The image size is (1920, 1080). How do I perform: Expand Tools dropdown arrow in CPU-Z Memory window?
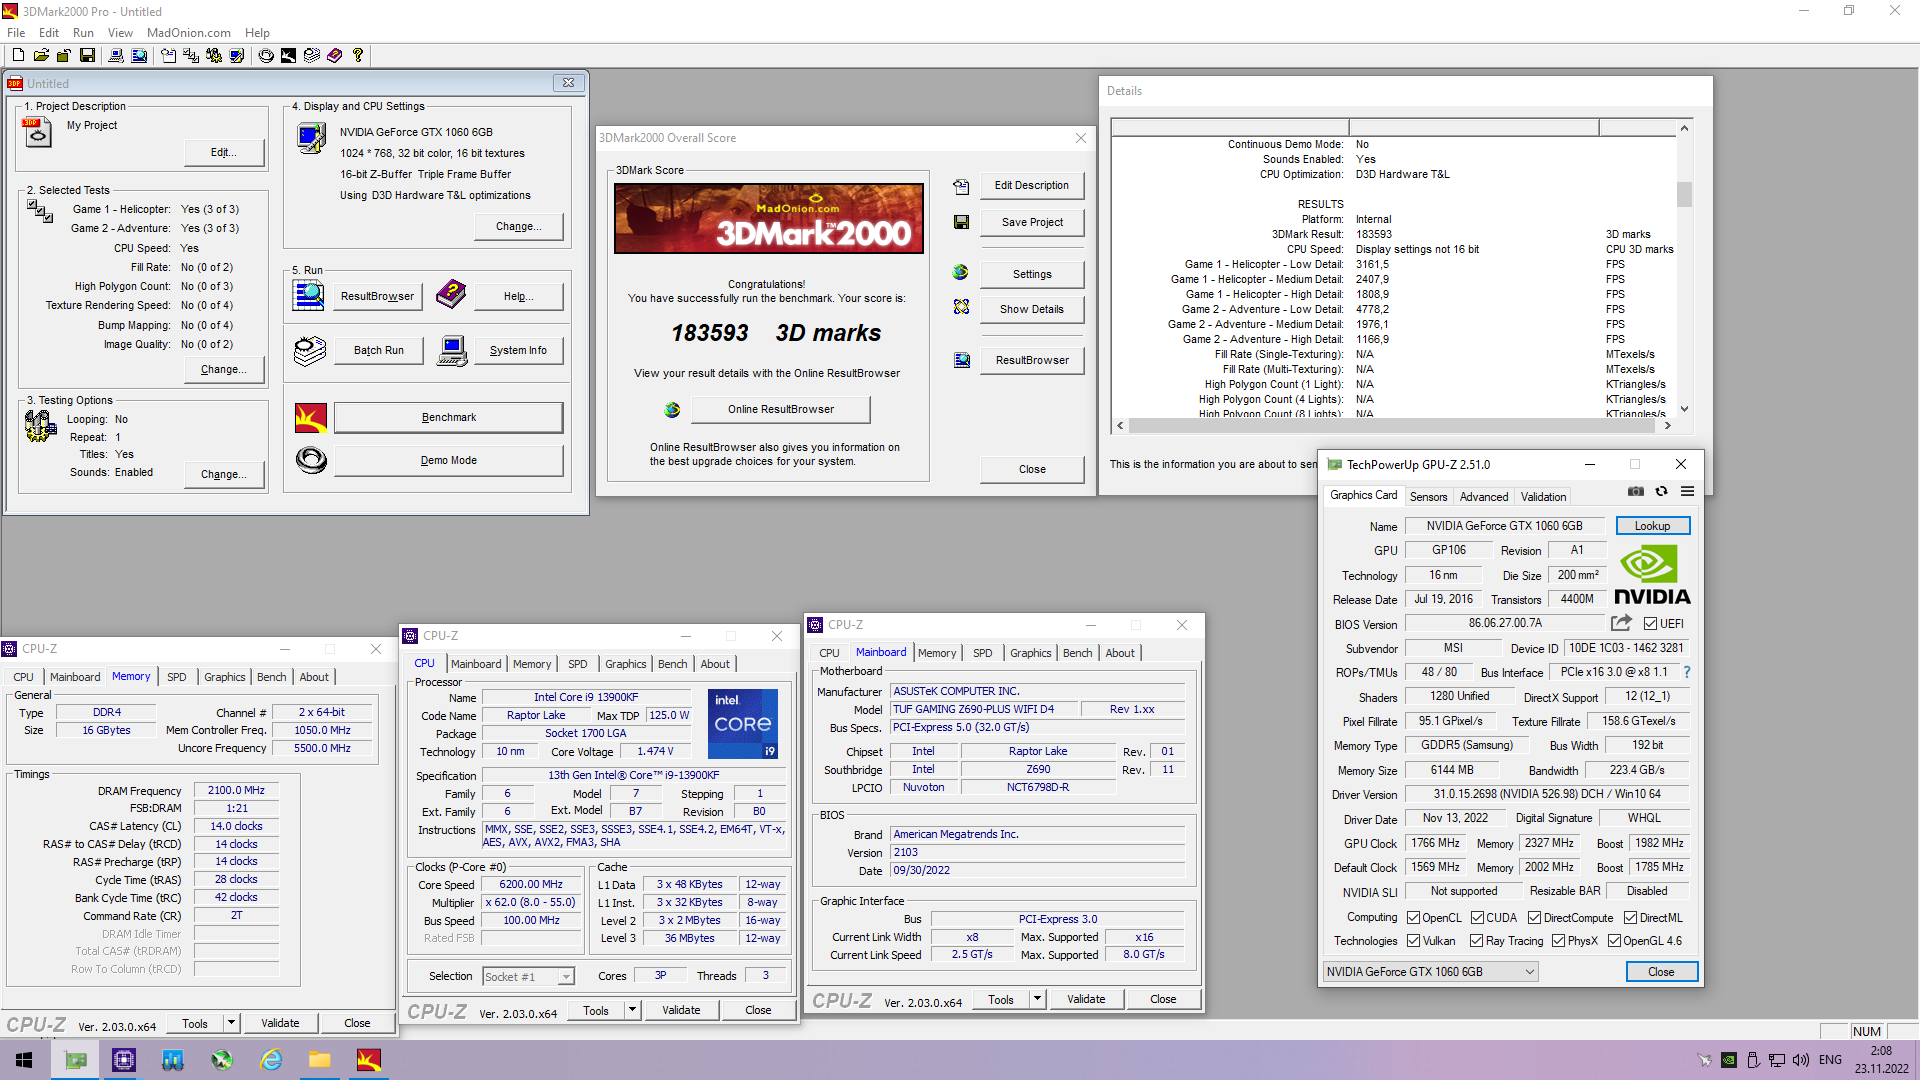[231, 1023]
